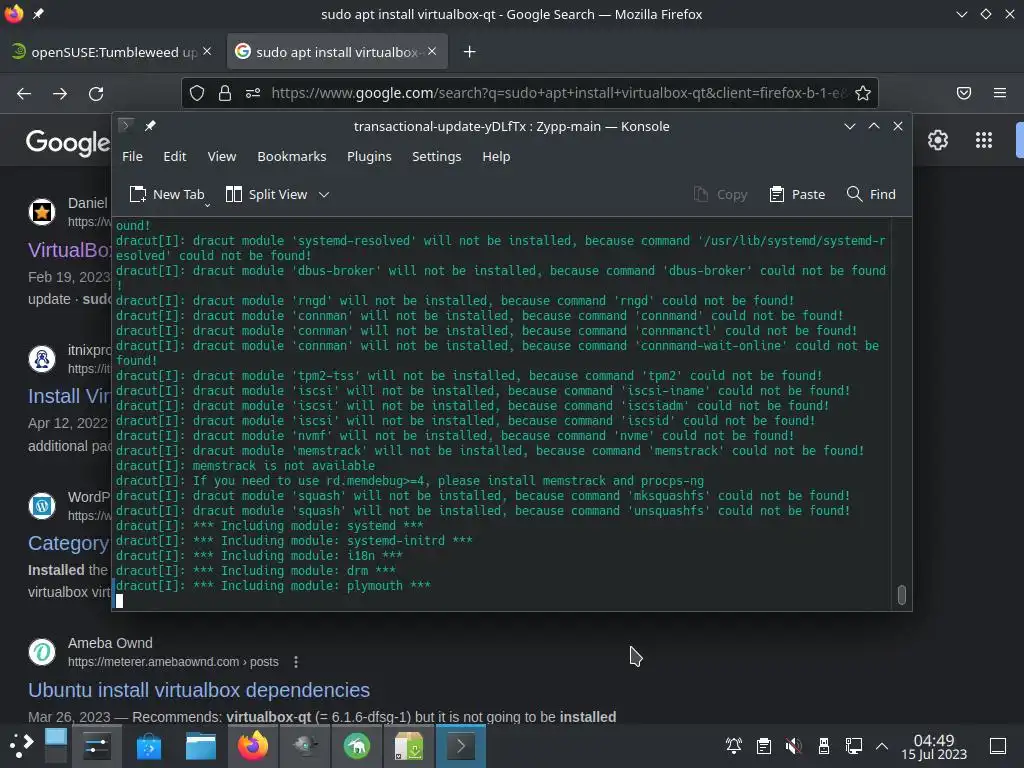Open Konsole Edit menu

[174, 157]
